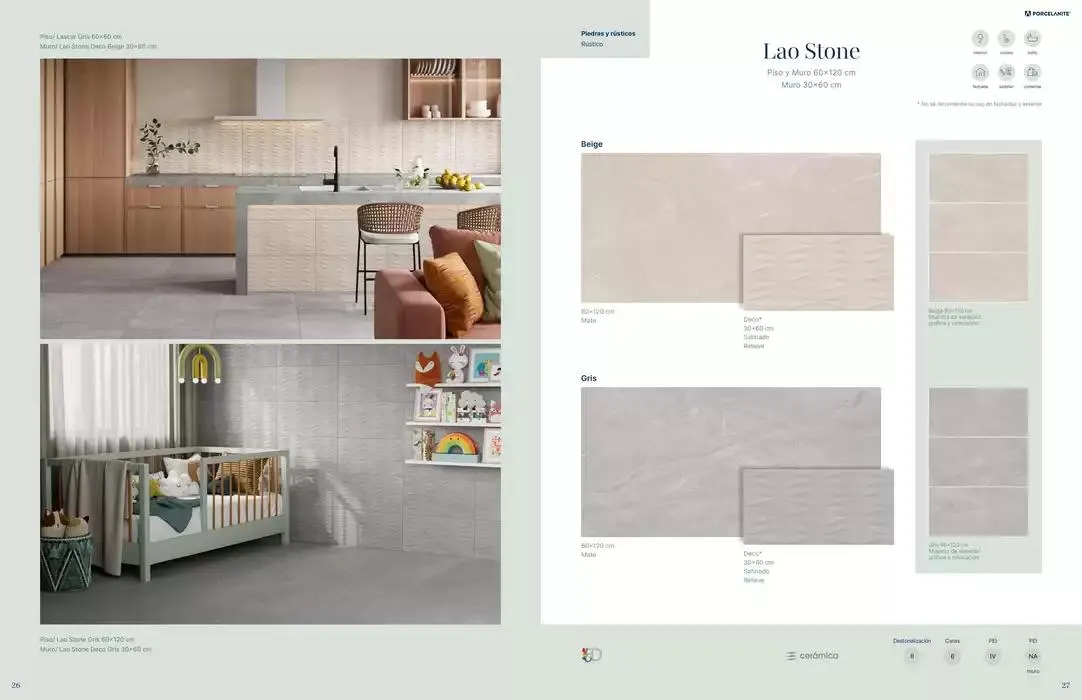The width and height of the screenshot is (1082, 700).
Task: Select the Destonalización II badge
Action: [911, 656]
